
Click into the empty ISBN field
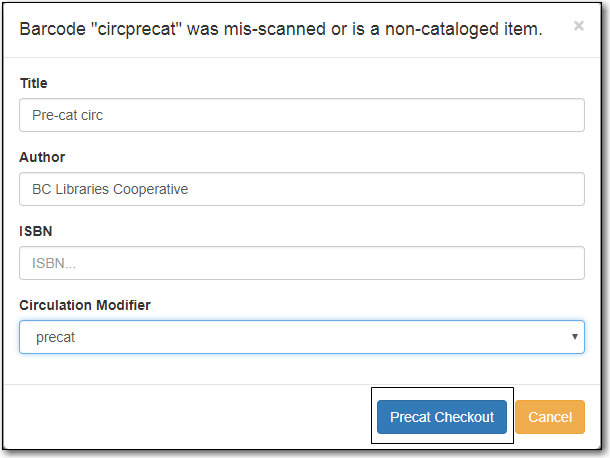(x=302, y=263)
